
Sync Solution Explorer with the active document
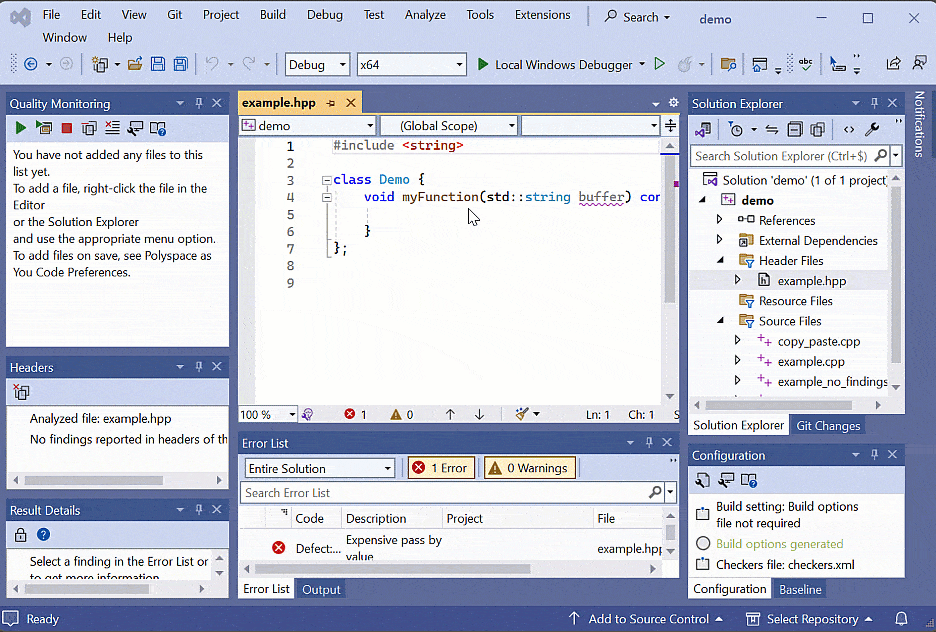(x=771, y=130)
